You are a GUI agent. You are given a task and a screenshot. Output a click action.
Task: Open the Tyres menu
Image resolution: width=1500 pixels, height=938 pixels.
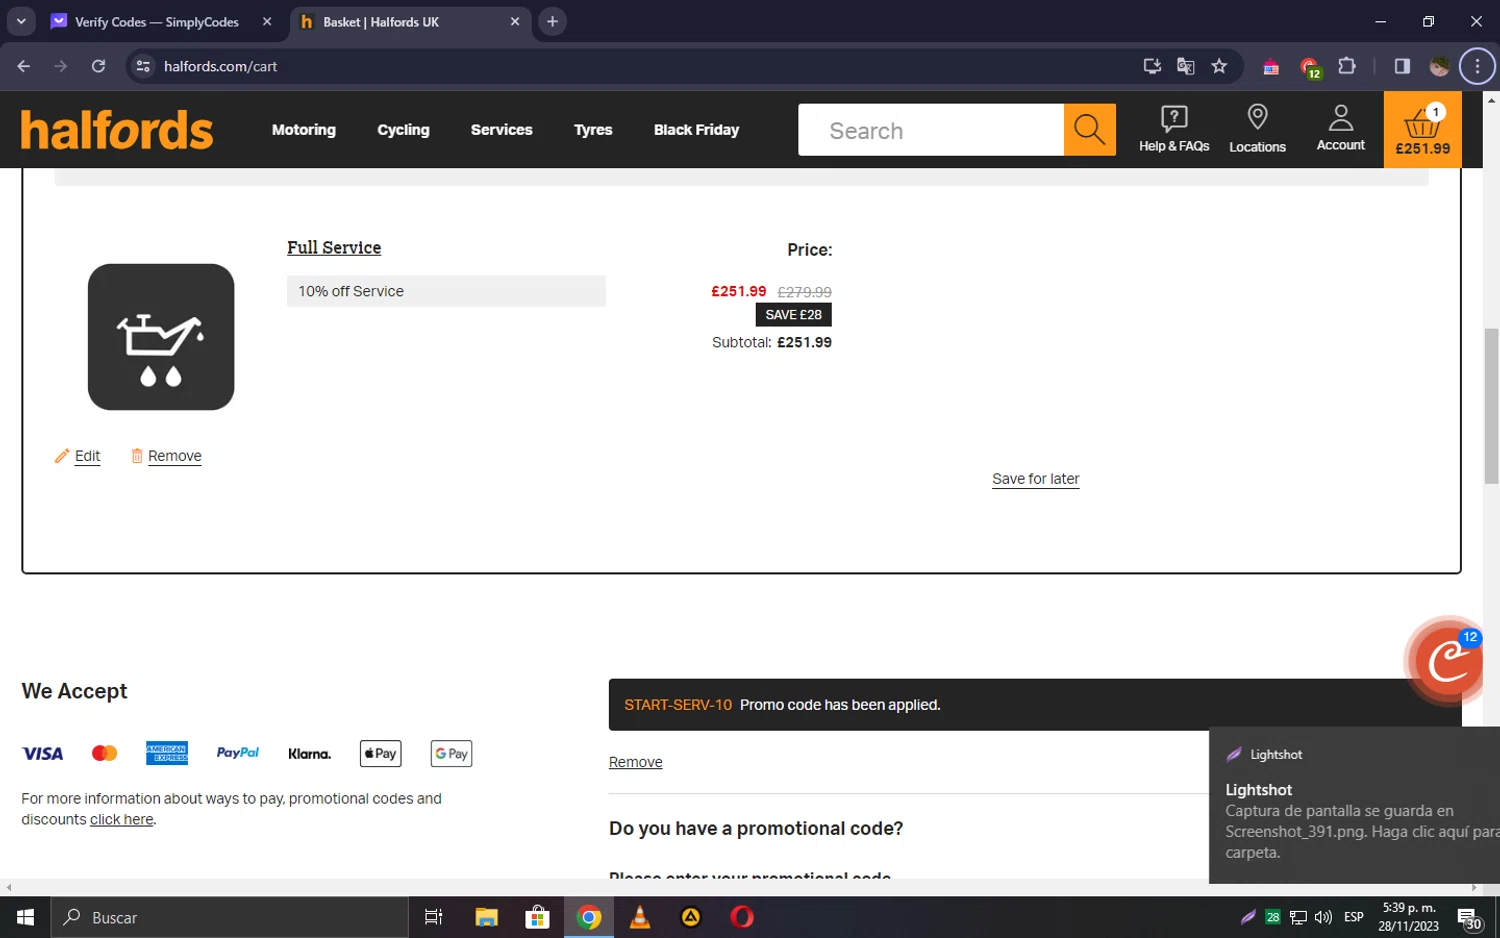pyautogui.click(x=593, y=130)
